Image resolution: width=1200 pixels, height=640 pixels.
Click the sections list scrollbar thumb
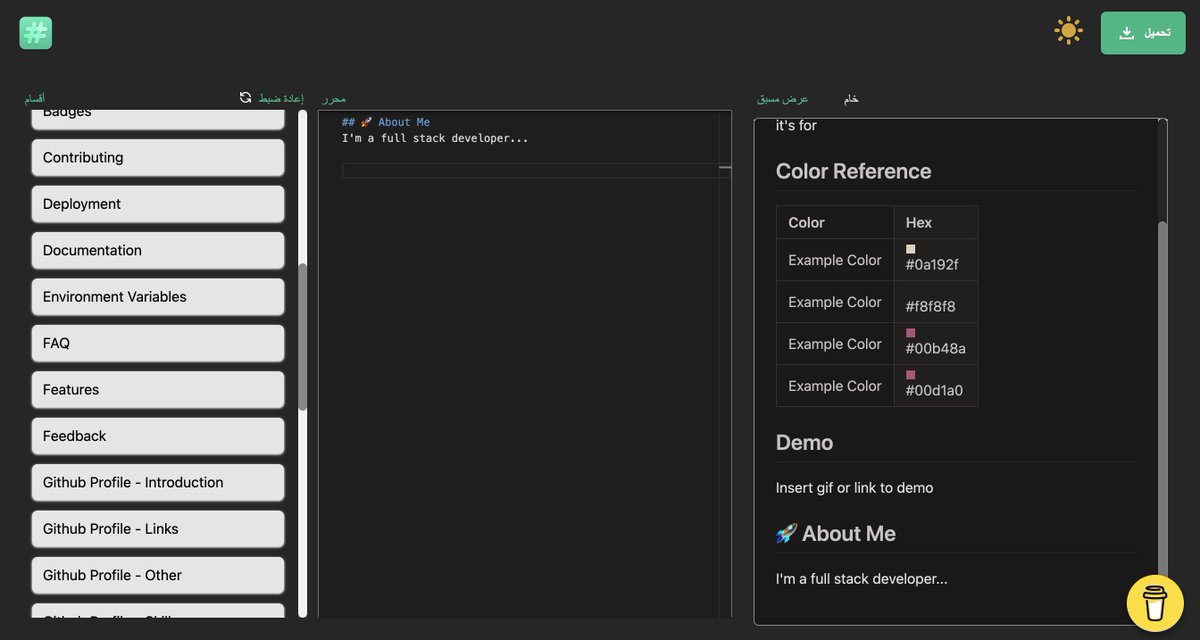(302, 336)
